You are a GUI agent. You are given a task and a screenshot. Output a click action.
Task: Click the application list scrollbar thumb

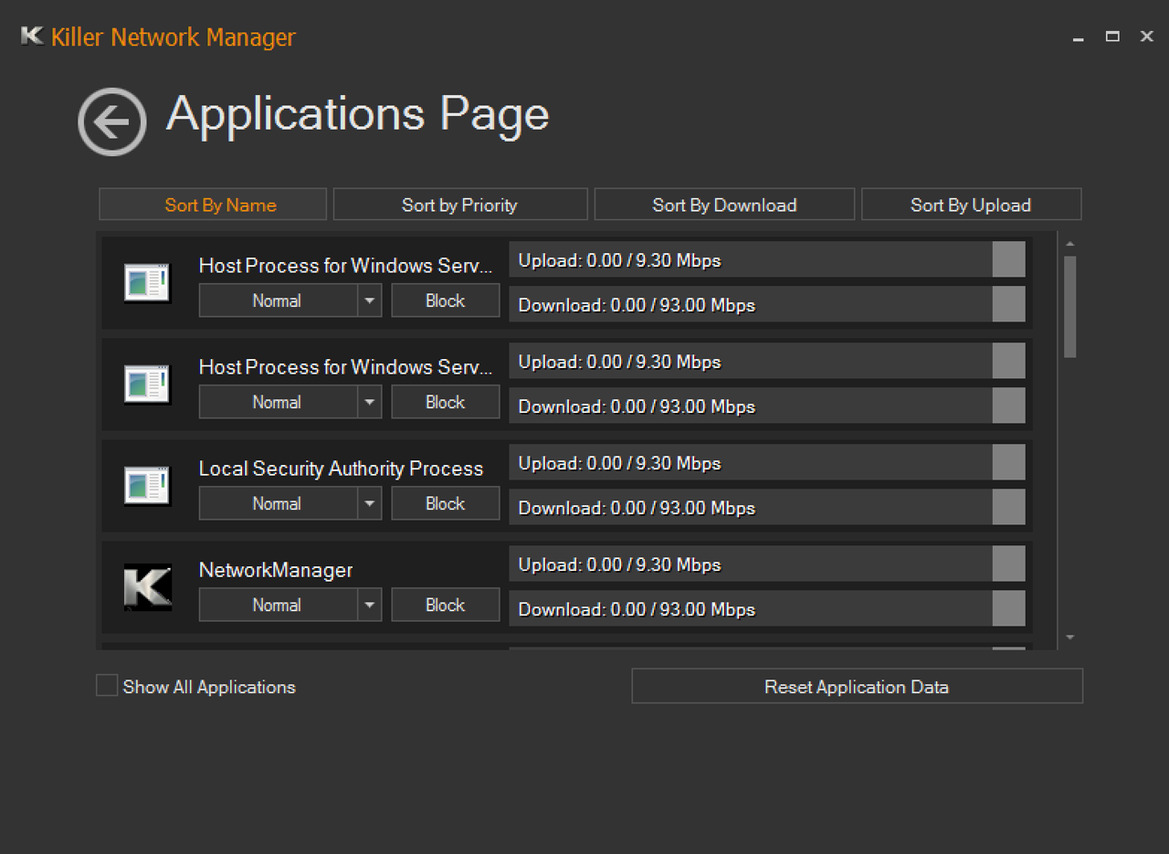tap(1070, 307)
